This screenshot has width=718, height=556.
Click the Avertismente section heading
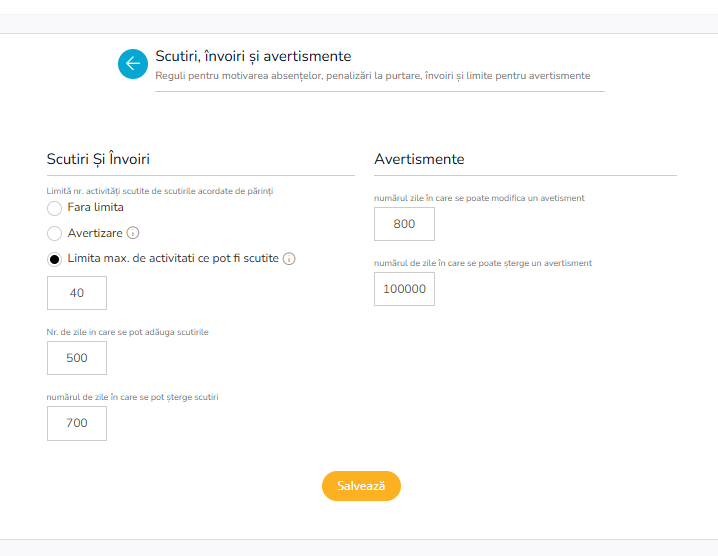coord(419,159)
